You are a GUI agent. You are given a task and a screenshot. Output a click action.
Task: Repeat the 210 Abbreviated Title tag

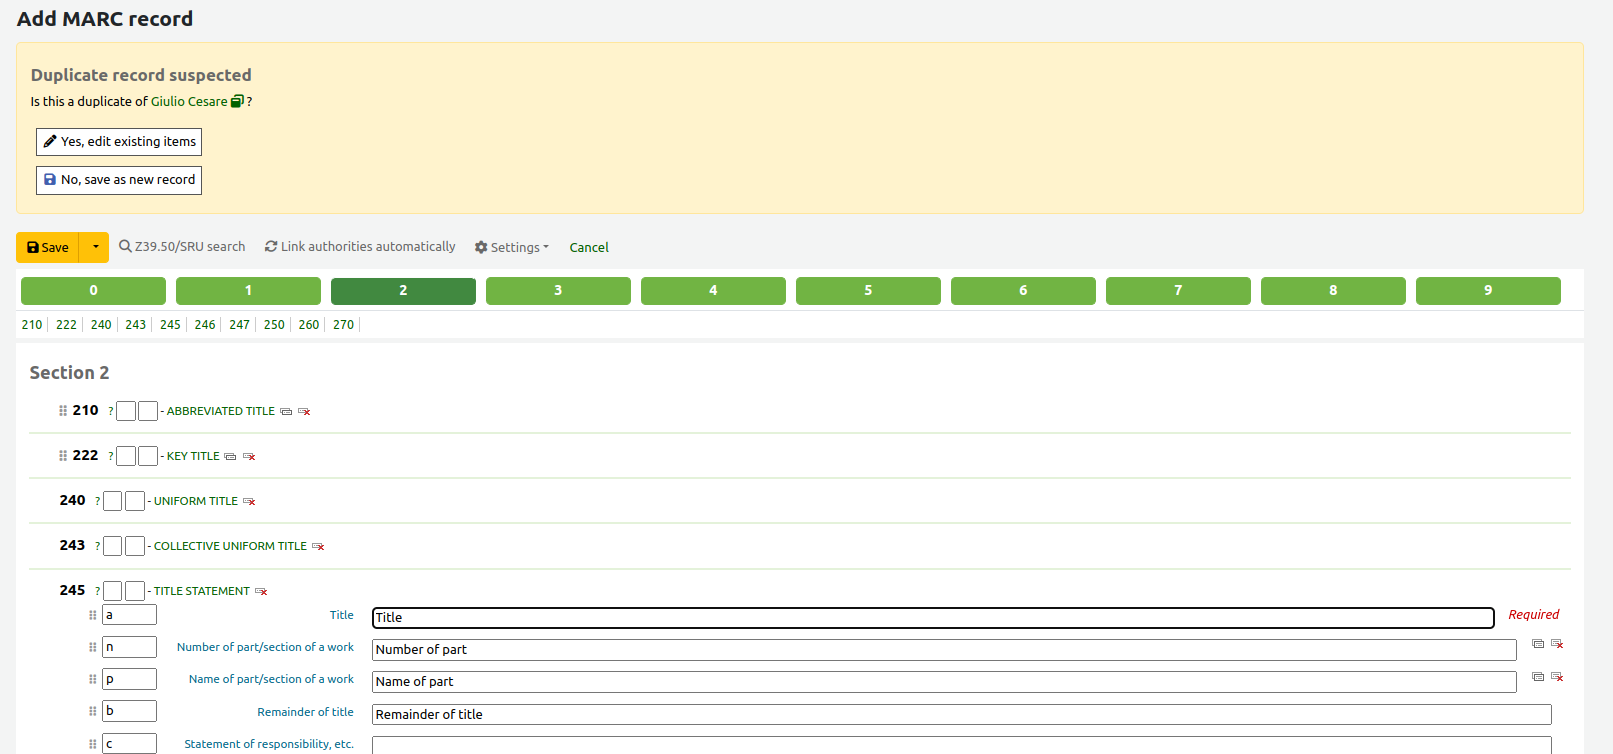(x=286, y=412)
